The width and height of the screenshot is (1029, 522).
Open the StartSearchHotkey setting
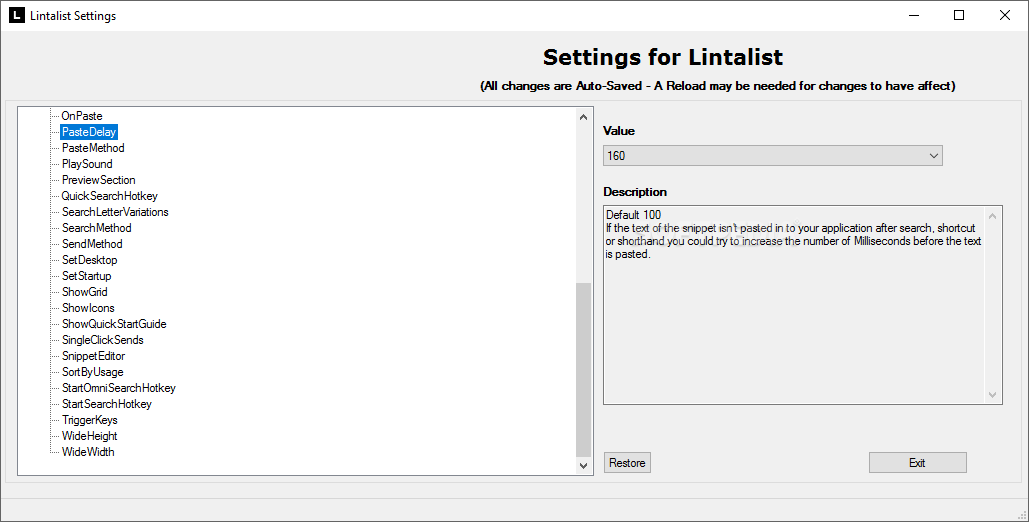(106, 404)
